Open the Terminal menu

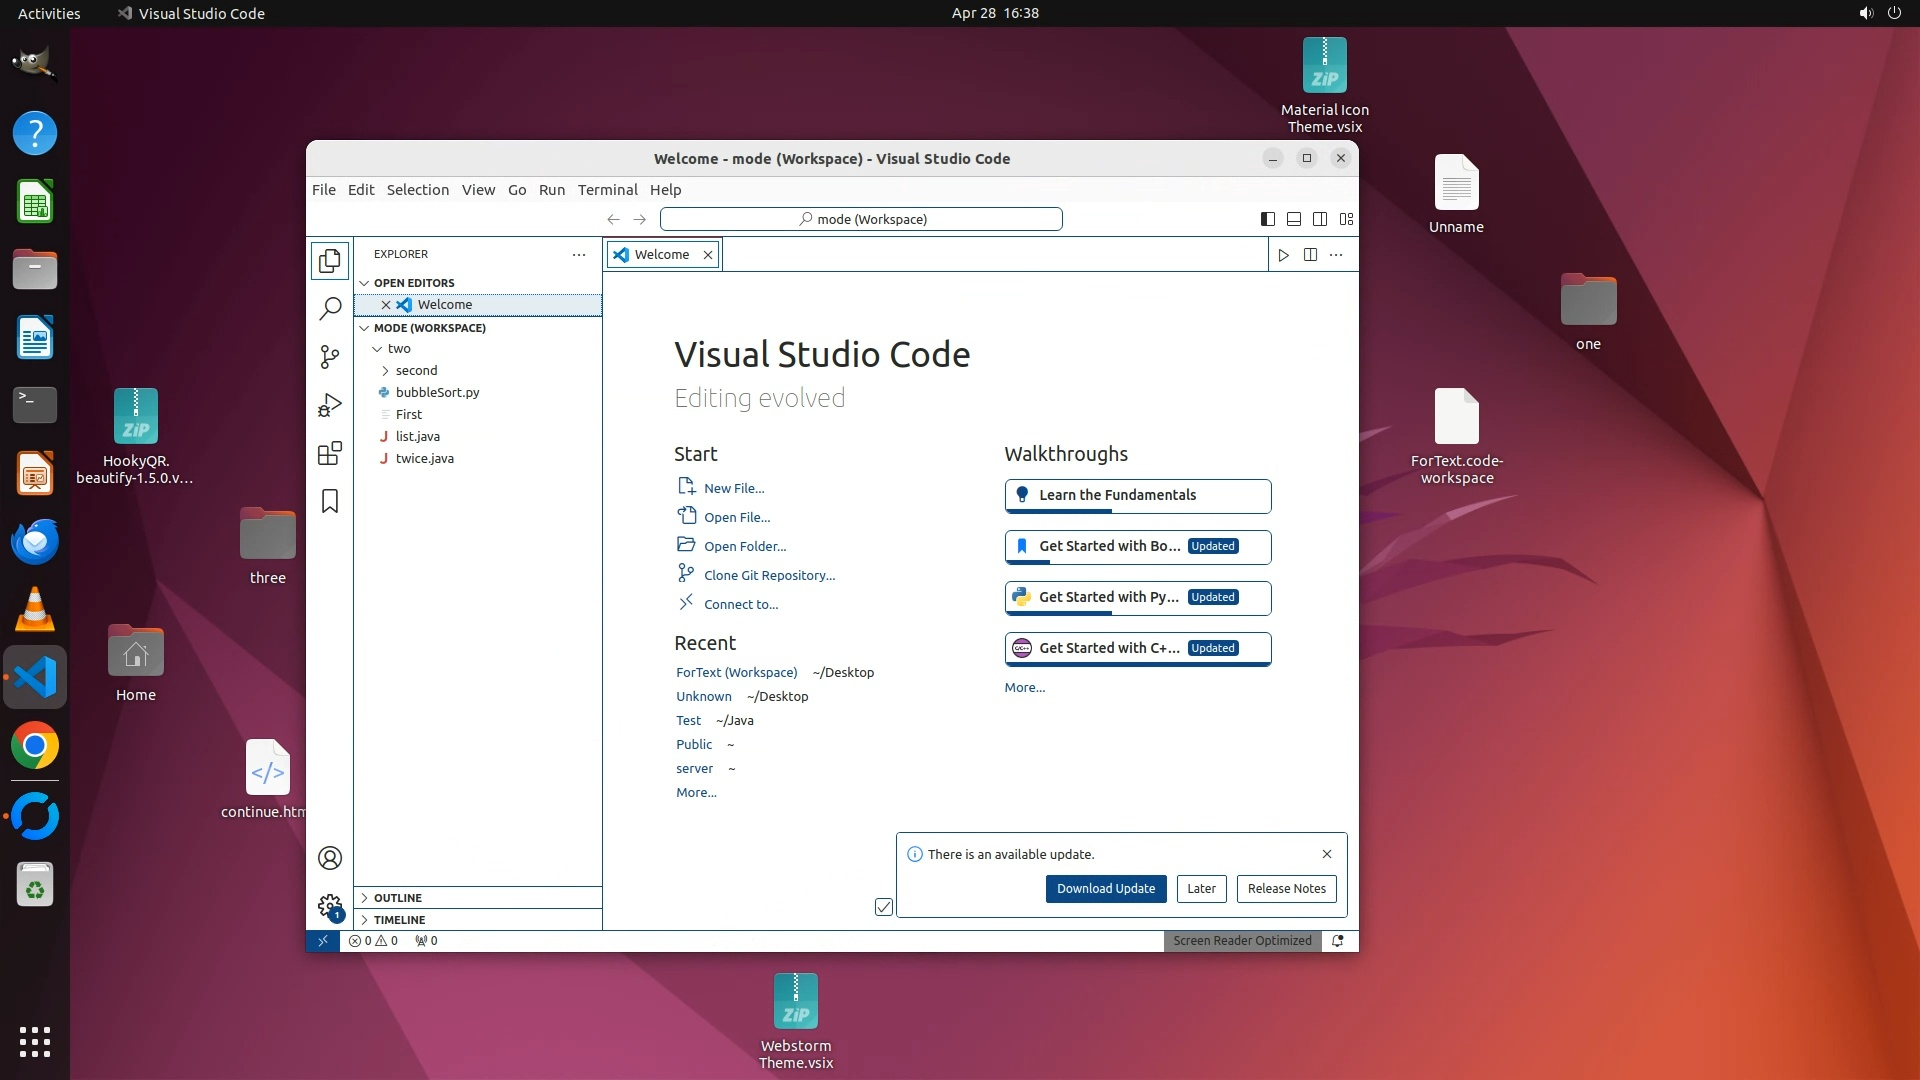pos(607,190)
